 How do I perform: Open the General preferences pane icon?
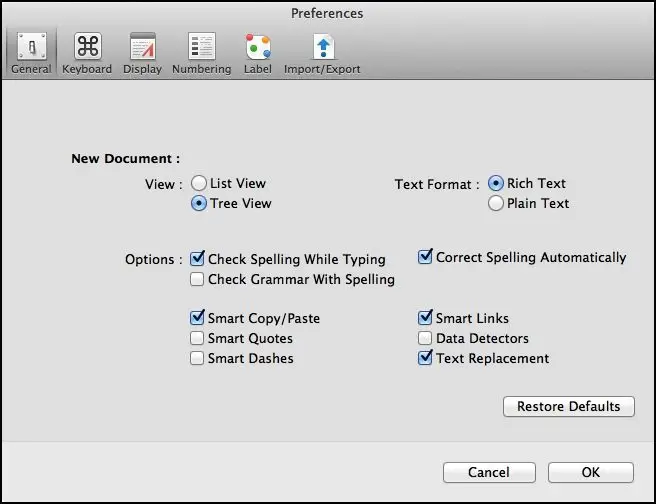pyautogui.click(x=31, y=46)
